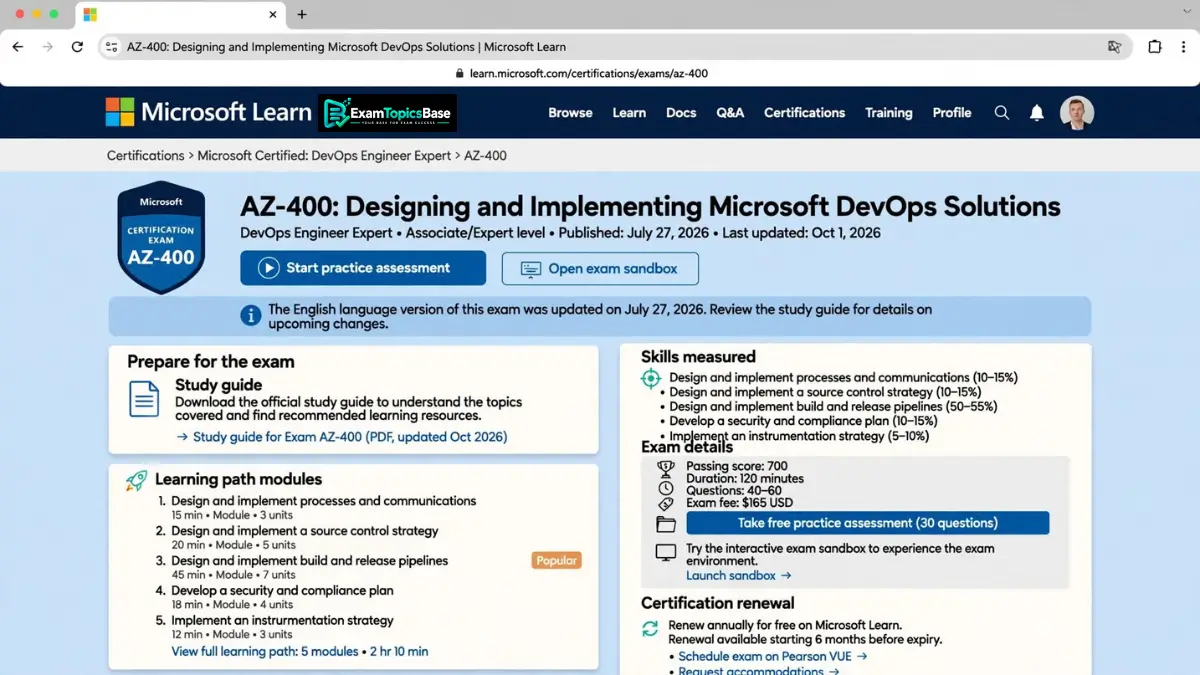Click the AZ-400 certification exam badge
The width and height of the screenshot is (1200, 675).
click(x=161, y=237)
